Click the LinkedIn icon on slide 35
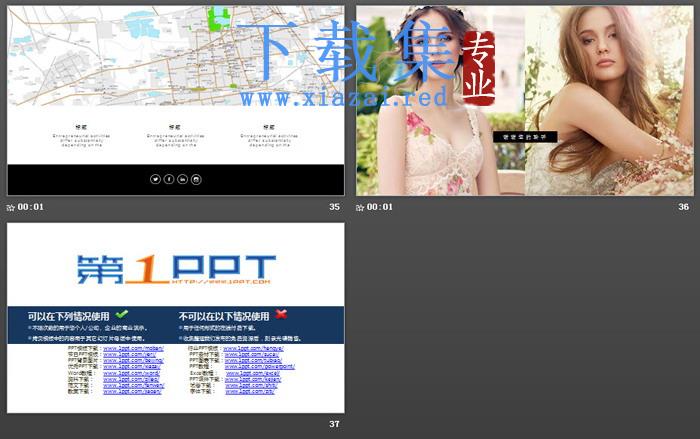700x439 pixels. [x=183, y=179]
